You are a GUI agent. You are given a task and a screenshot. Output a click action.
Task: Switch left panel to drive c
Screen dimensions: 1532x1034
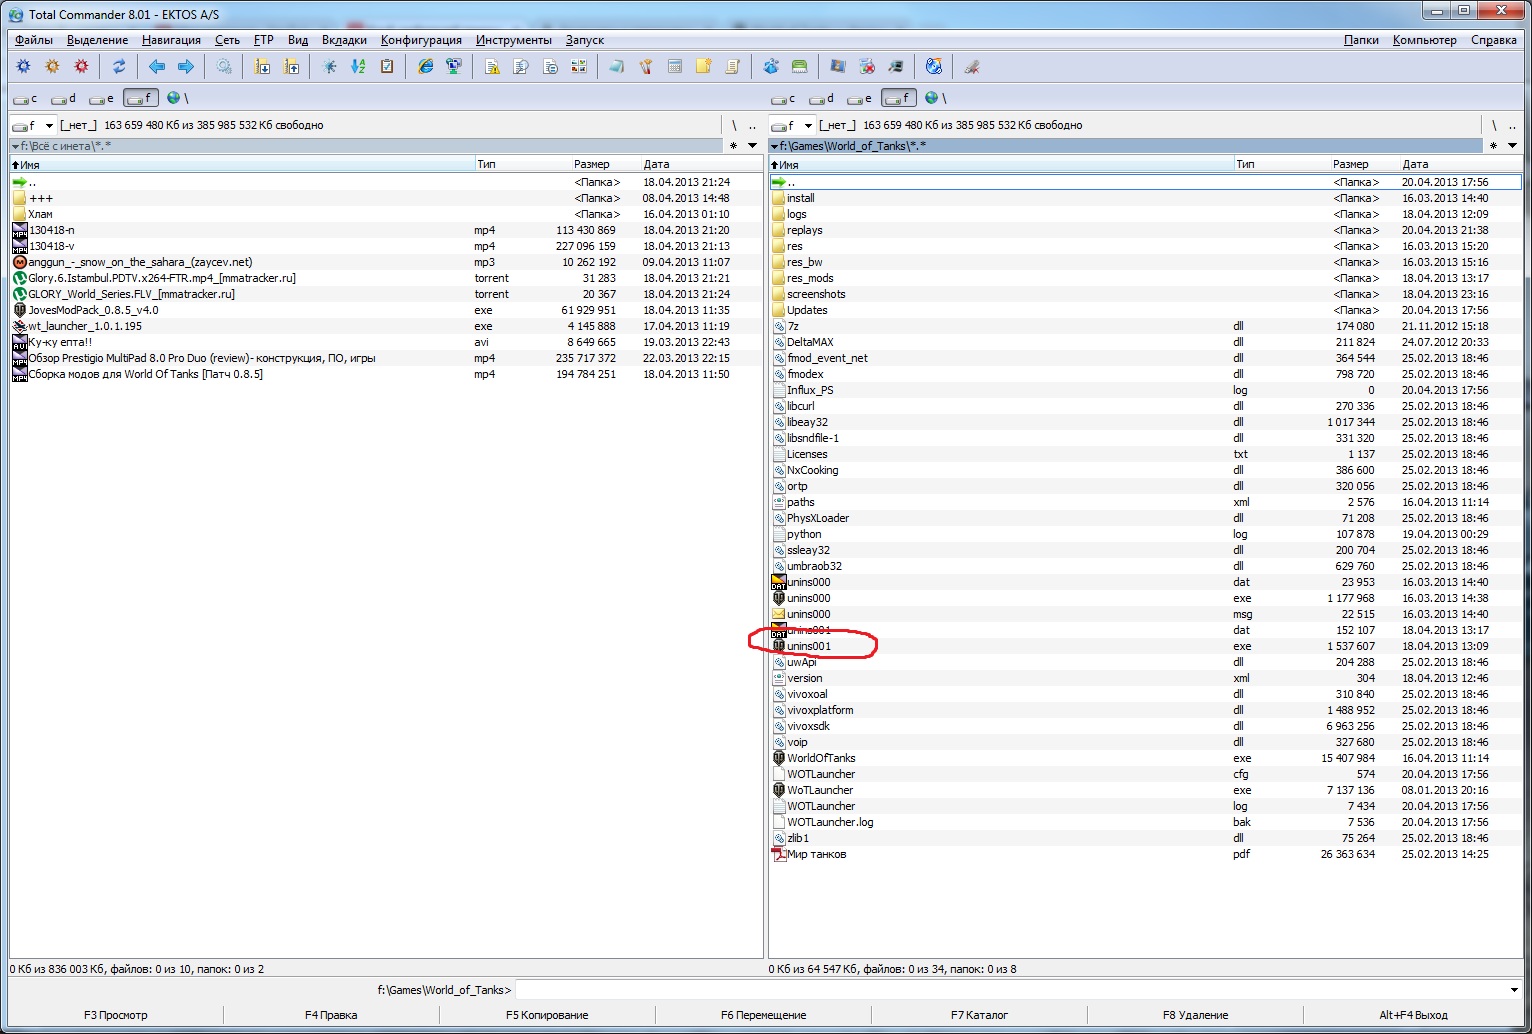coord(25,98)
